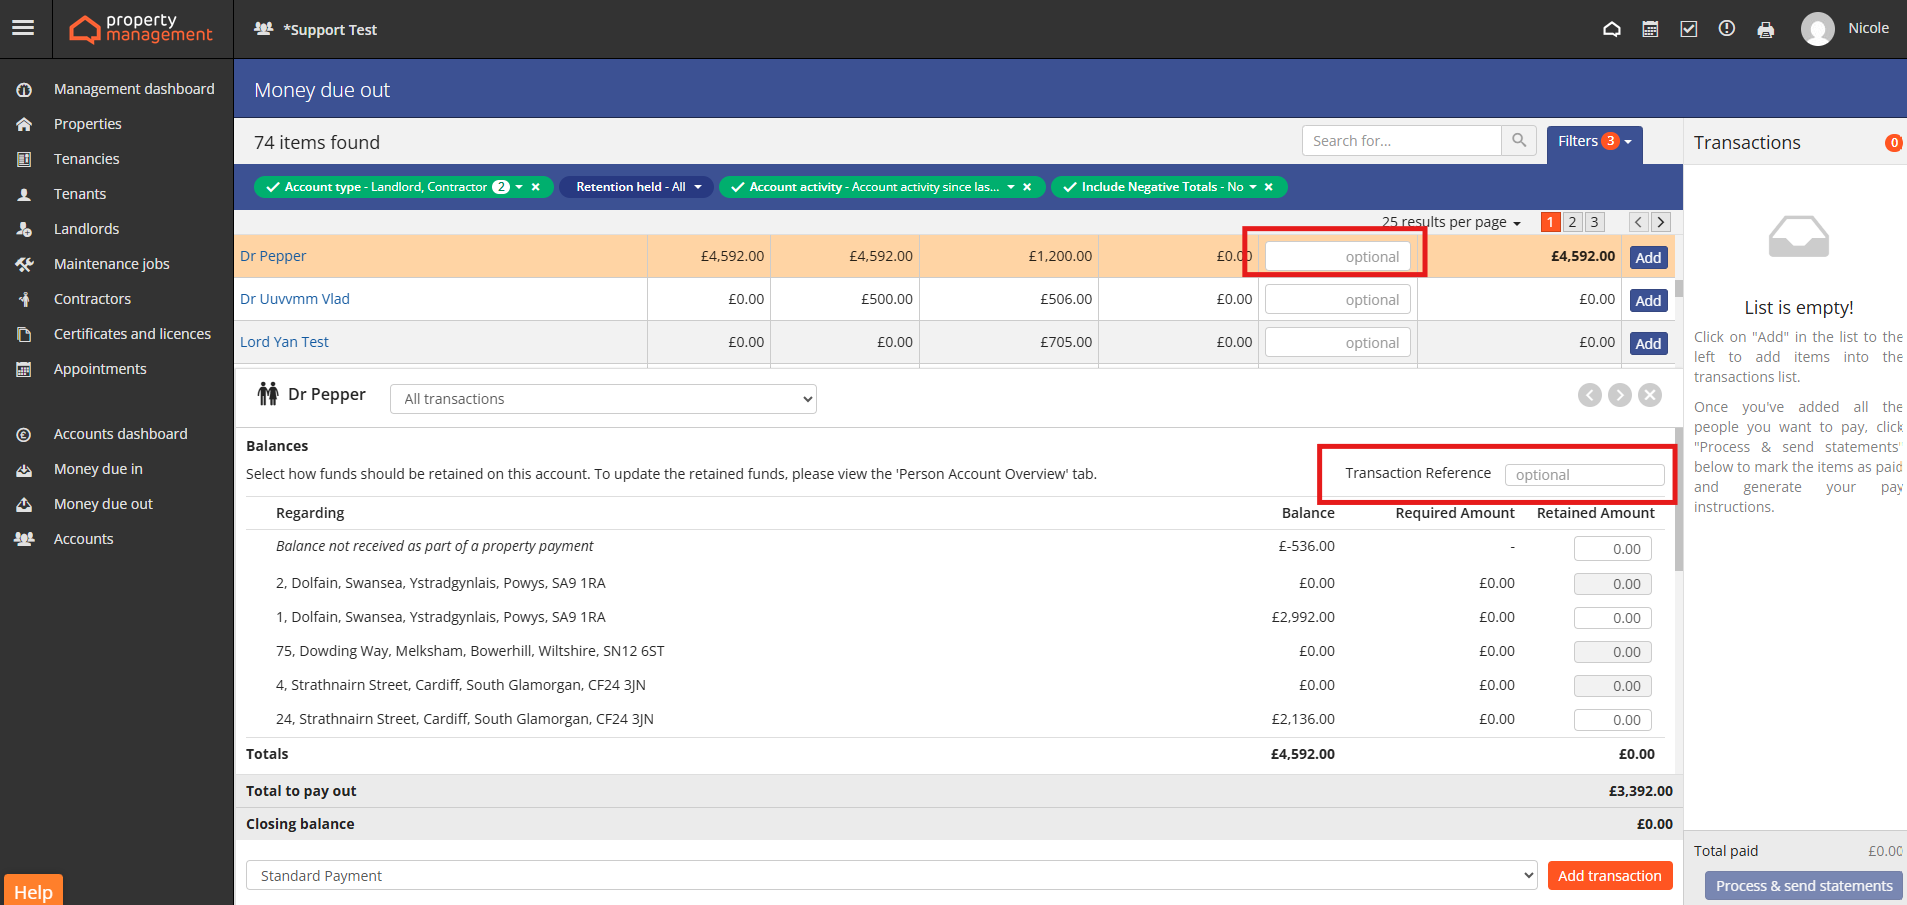Viewport: 1907px width, 905px height.
Task: Navigate to Accounts dashboard in sidebar
Action: coord(120,434)
